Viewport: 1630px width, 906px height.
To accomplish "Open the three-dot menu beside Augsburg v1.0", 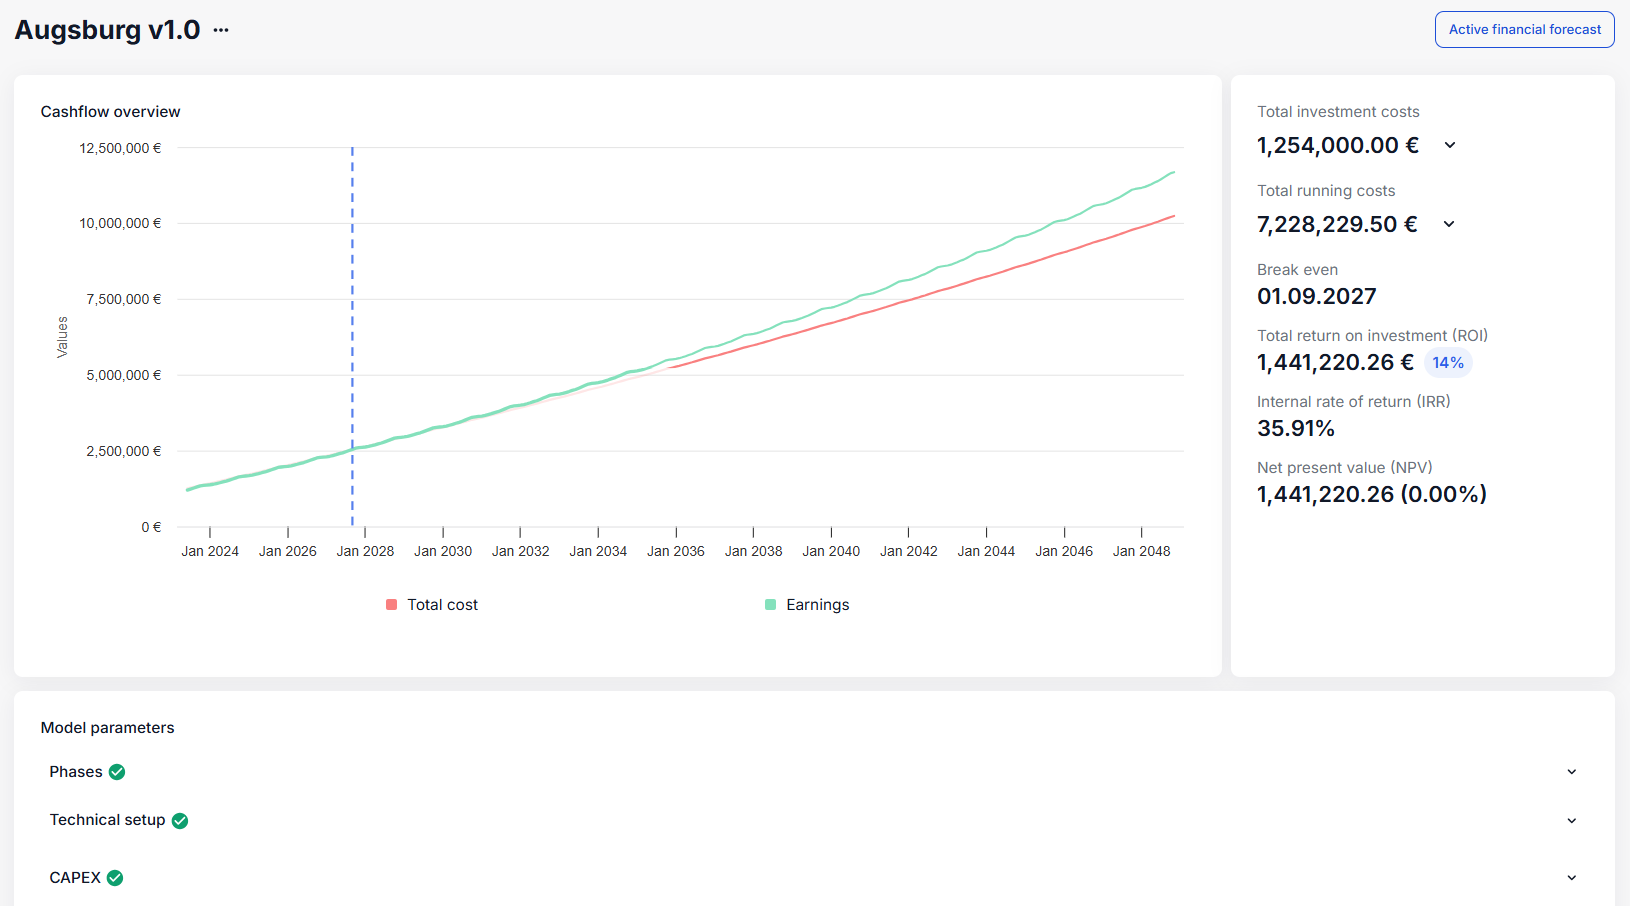I will point(221,30).
